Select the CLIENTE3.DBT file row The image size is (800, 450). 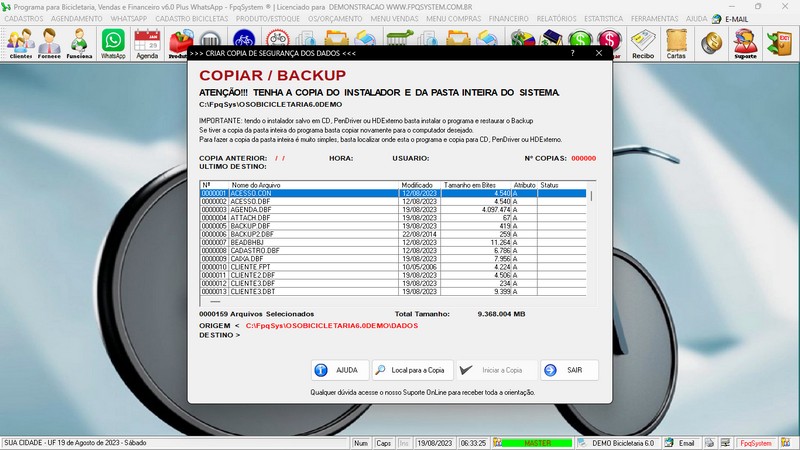(393, 291)
